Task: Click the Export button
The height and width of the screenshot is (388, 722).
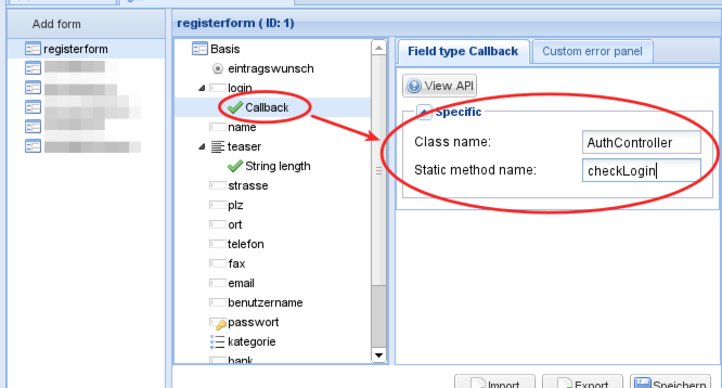Action: pos(582,382)
